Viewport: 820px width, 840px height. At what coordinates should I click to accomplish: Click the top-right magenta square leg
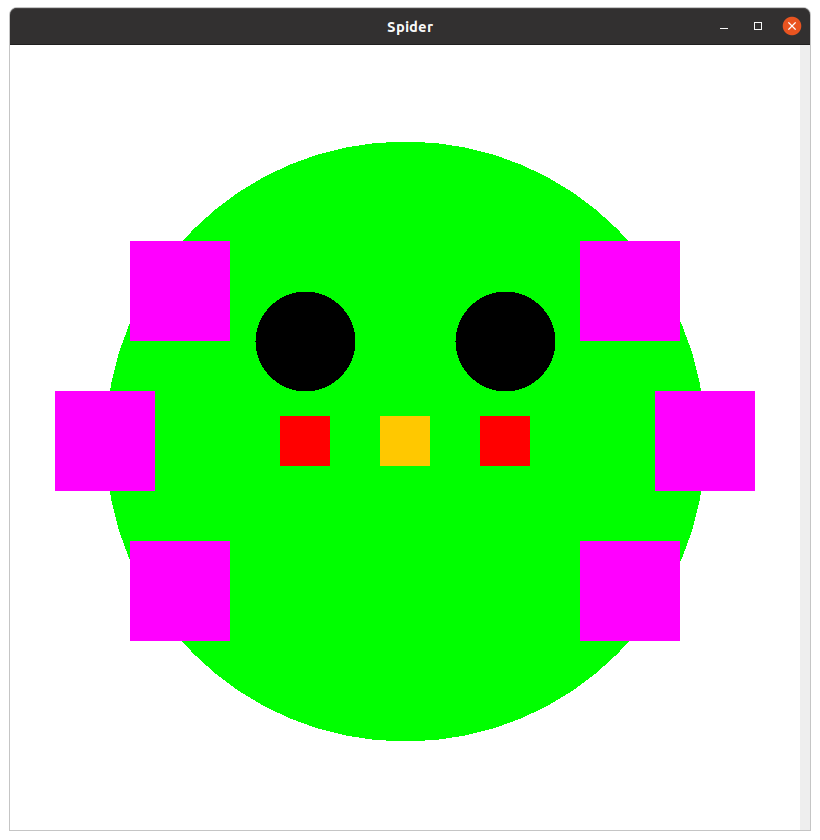[x=630, y=291]
